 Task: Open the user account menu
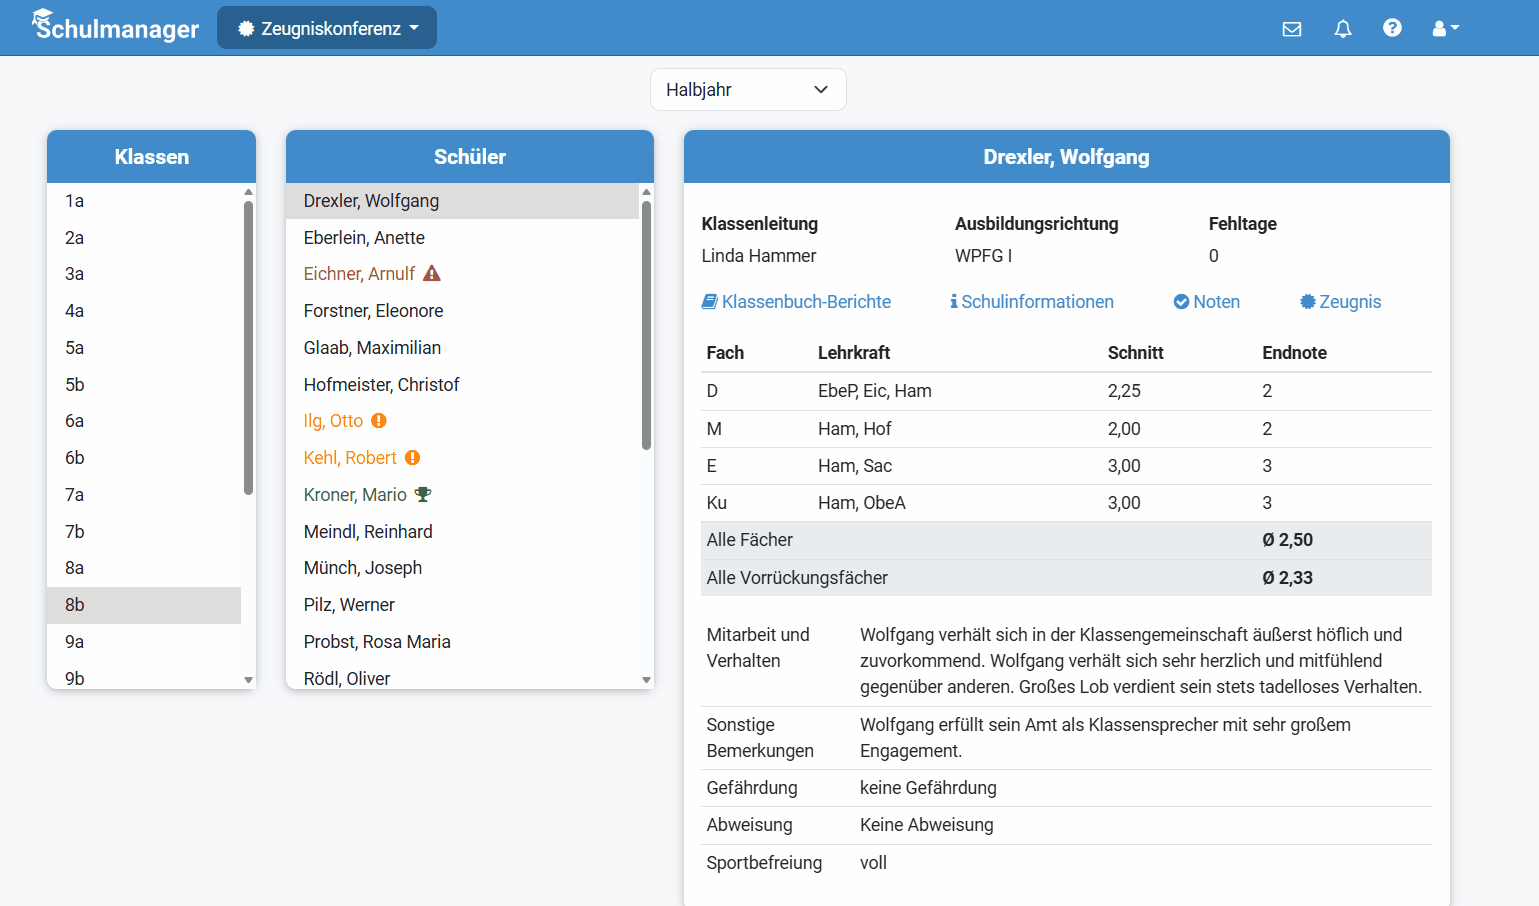tap(1445, 29)
